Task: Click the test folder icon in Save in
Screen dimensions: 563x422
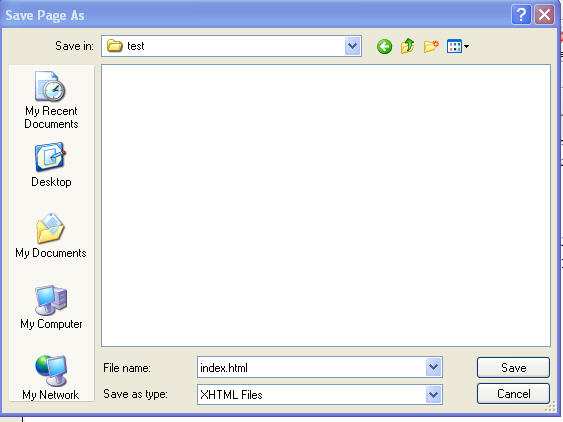Action: tap(115, 46)
